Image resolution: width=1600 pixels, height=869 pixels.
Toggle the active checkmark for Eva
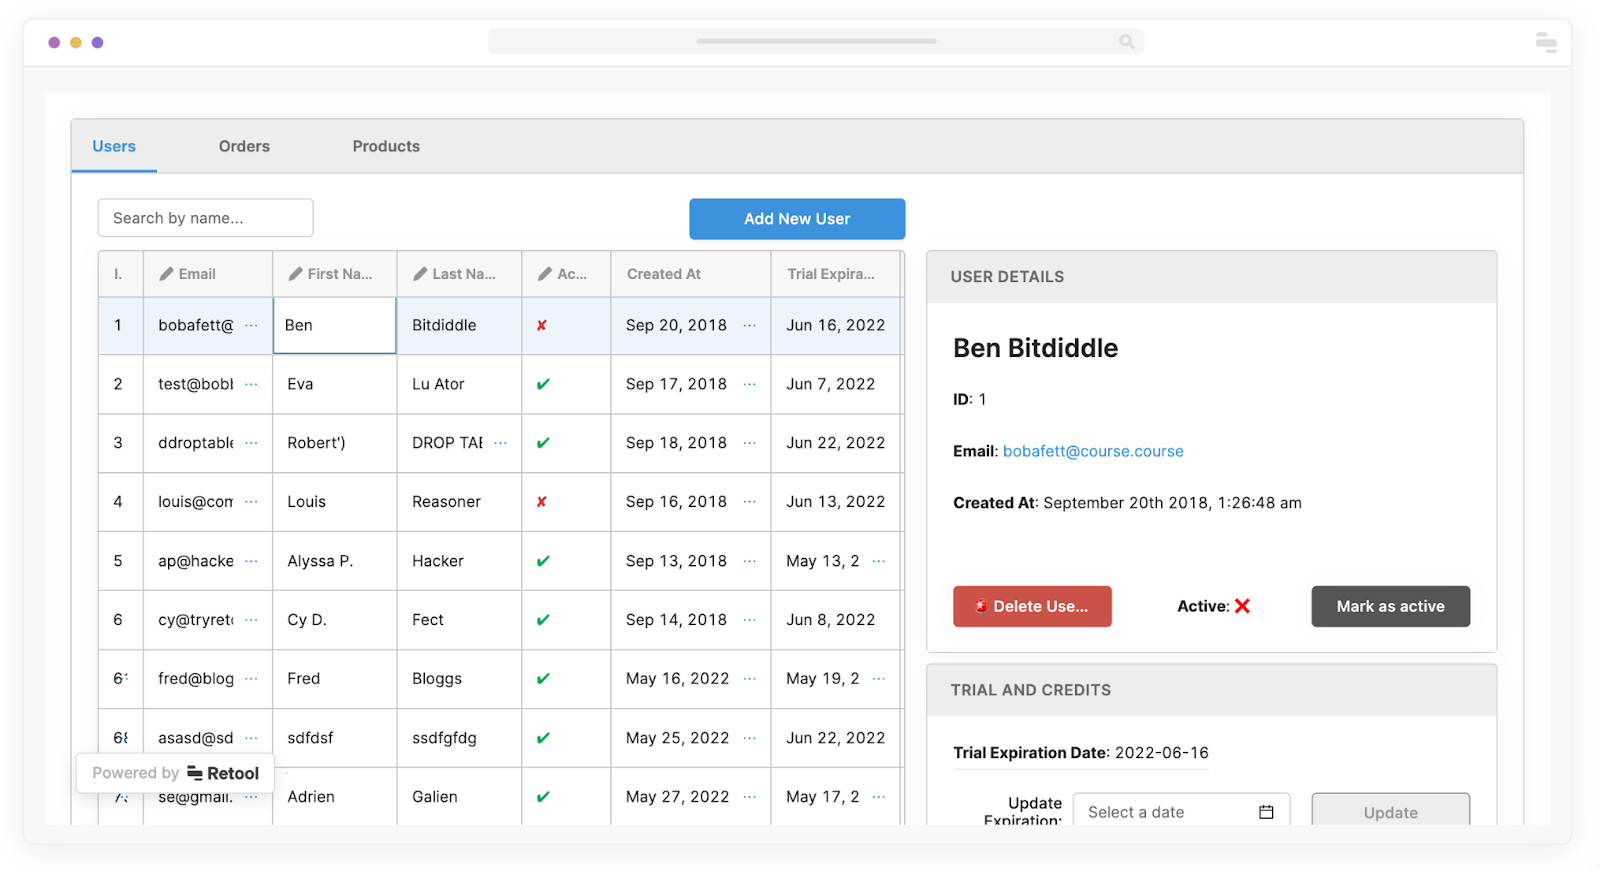[543, 384]
